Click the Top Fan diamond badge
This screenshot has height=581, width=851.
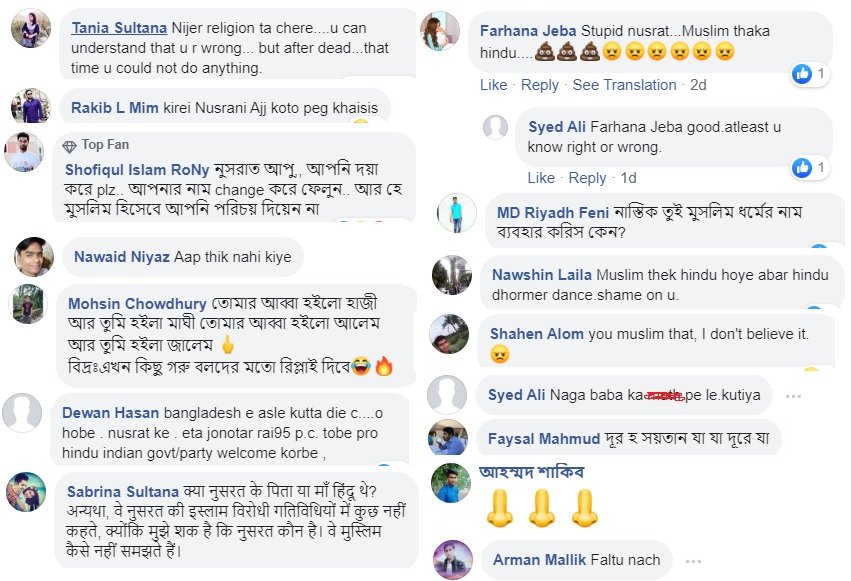(69, 145)
